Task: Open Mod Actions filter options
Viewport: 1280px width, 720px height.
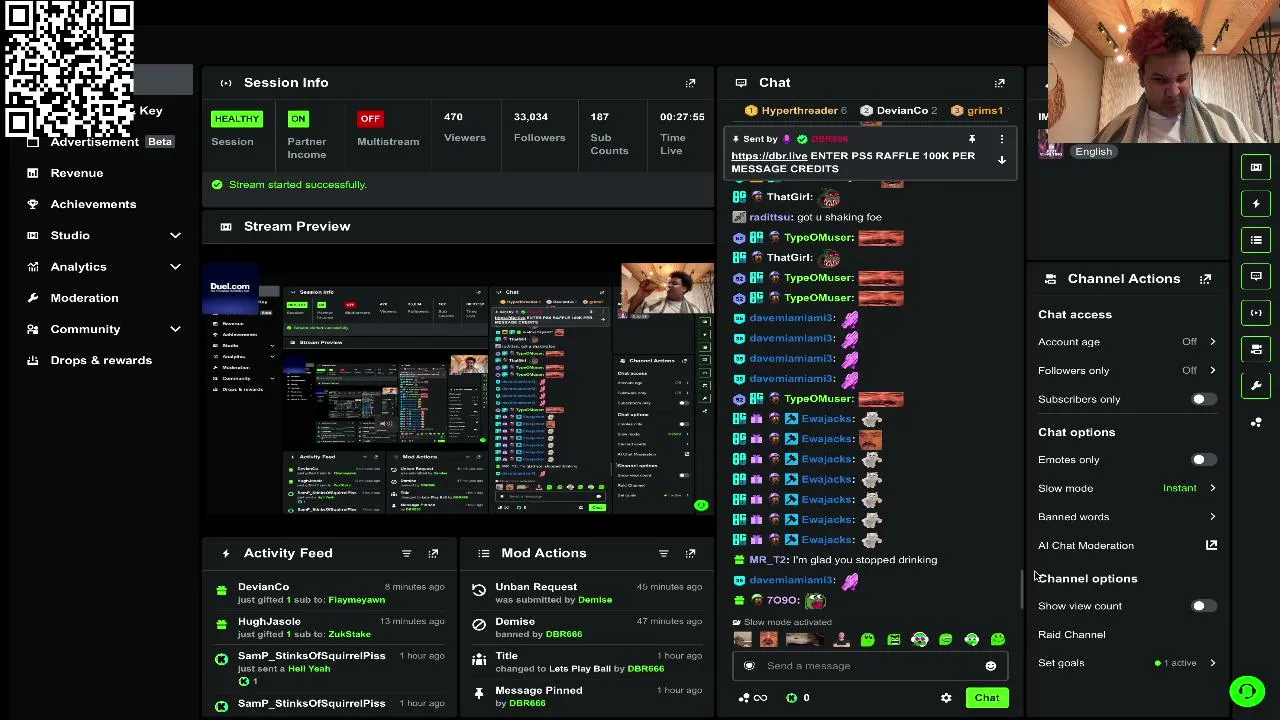Action: point(663,553)
